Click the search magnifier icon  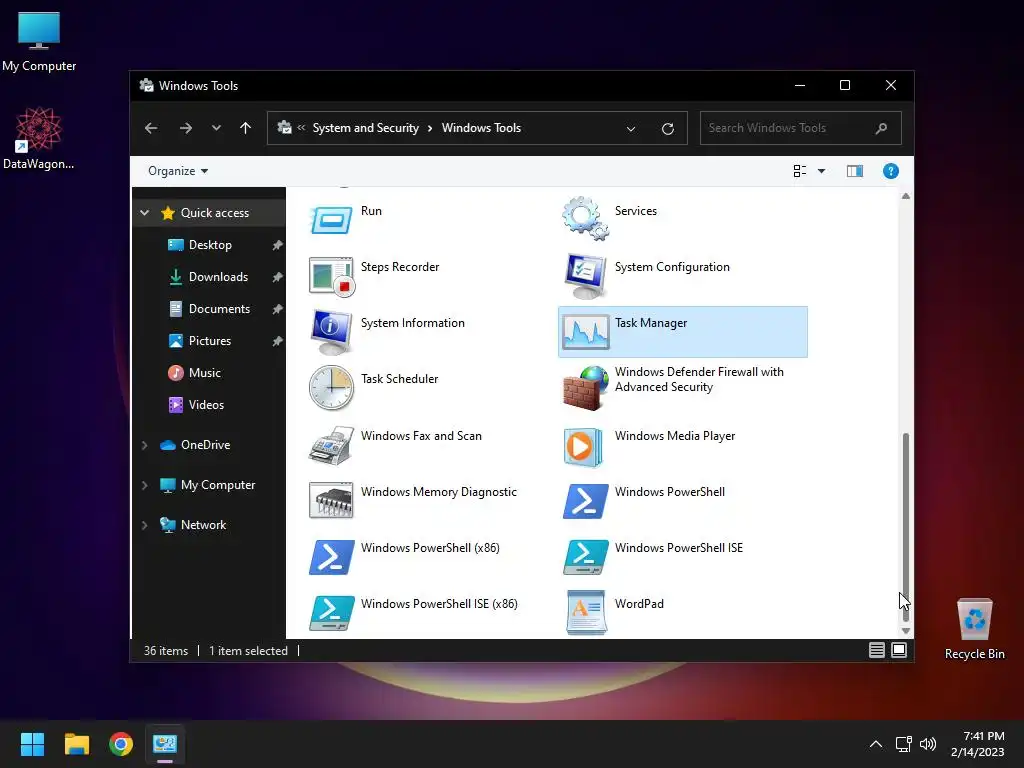tap(882, 128)
